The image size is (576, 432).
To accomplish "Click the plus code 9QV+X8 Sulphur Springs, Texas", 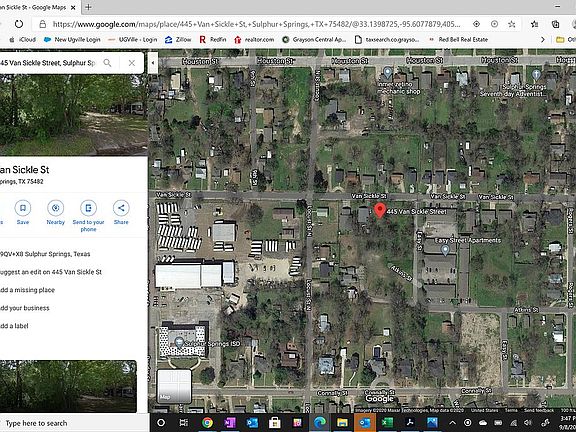I will click(x=45, y=254).
